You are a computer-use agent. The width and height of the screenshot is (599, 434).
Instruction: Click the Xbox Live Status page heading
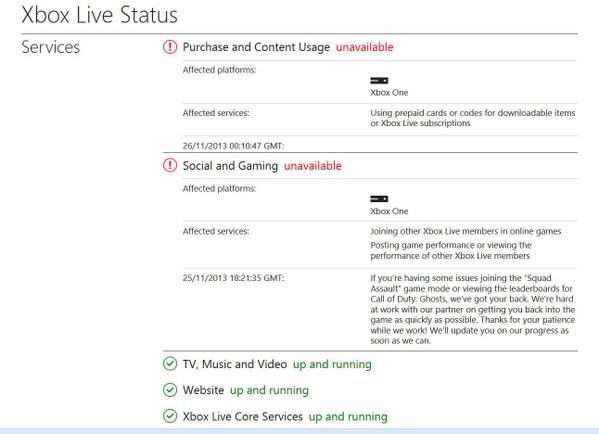tap(99, 15)
